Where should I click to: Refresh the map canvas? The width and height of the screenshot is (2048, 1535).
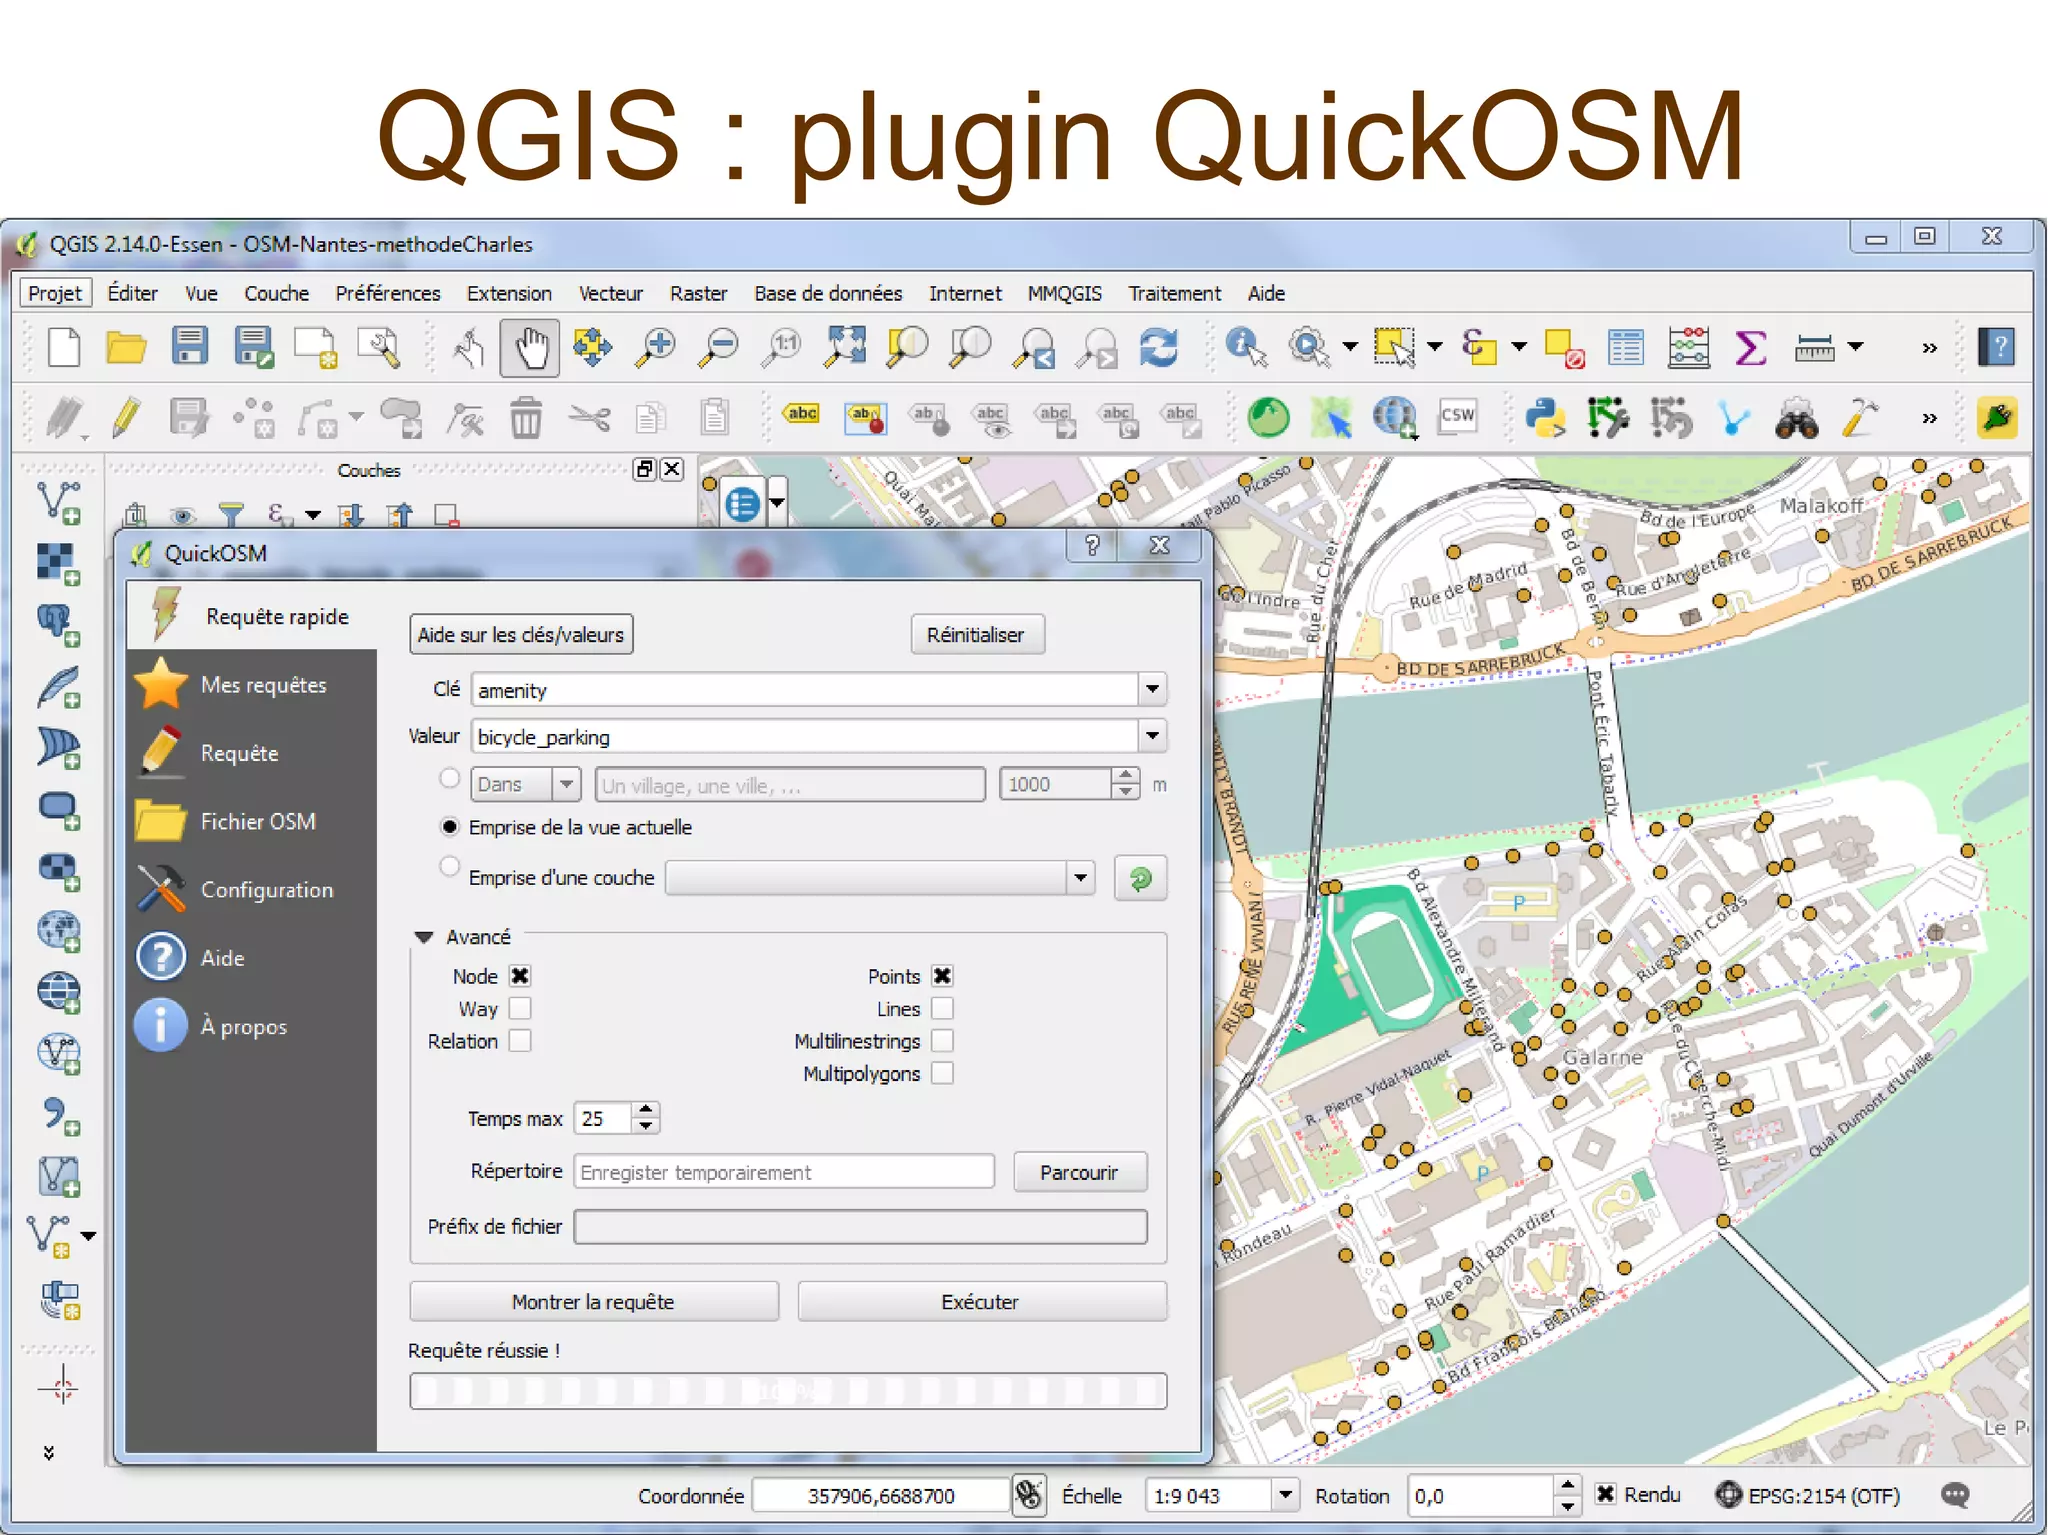click(x=1159, y=348)
